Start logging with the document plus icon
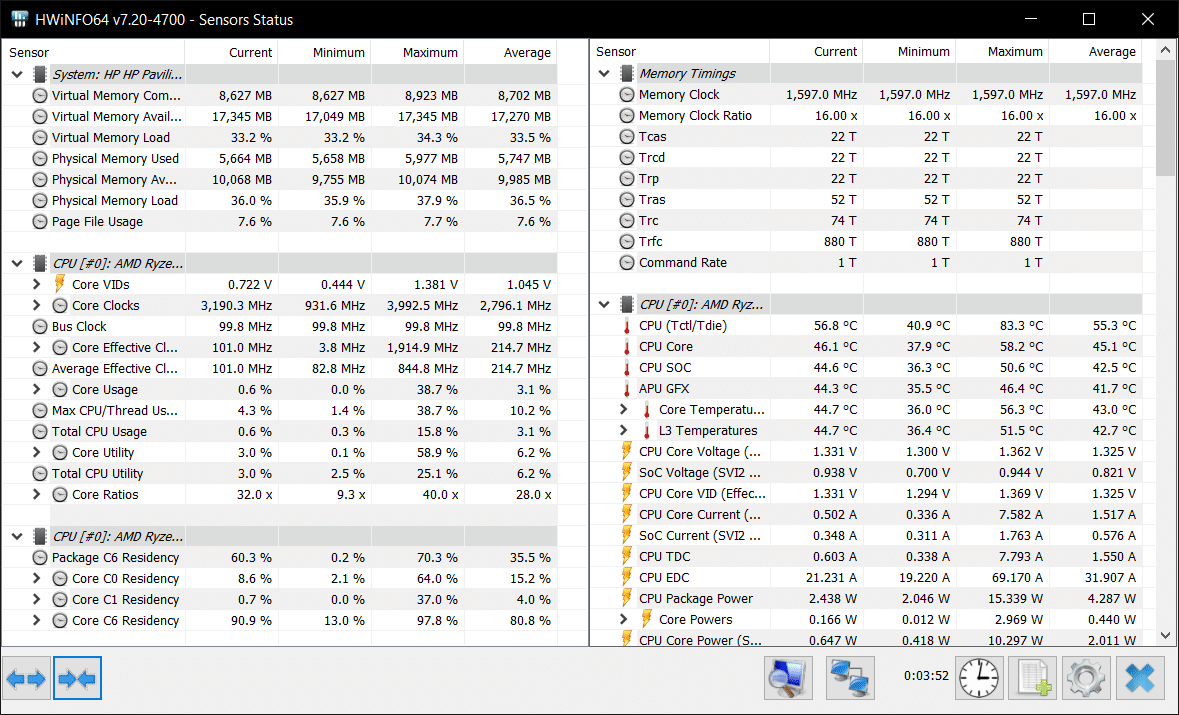The height and width of the screenshot is (715, 1179). 1032,677
